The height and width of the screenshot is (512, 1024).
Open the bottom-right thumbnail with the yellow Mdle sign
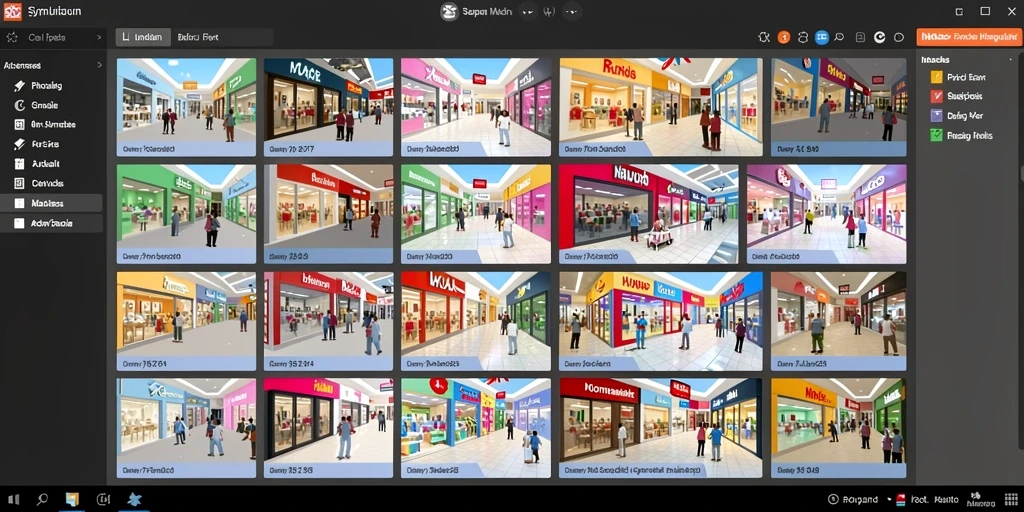839,428
